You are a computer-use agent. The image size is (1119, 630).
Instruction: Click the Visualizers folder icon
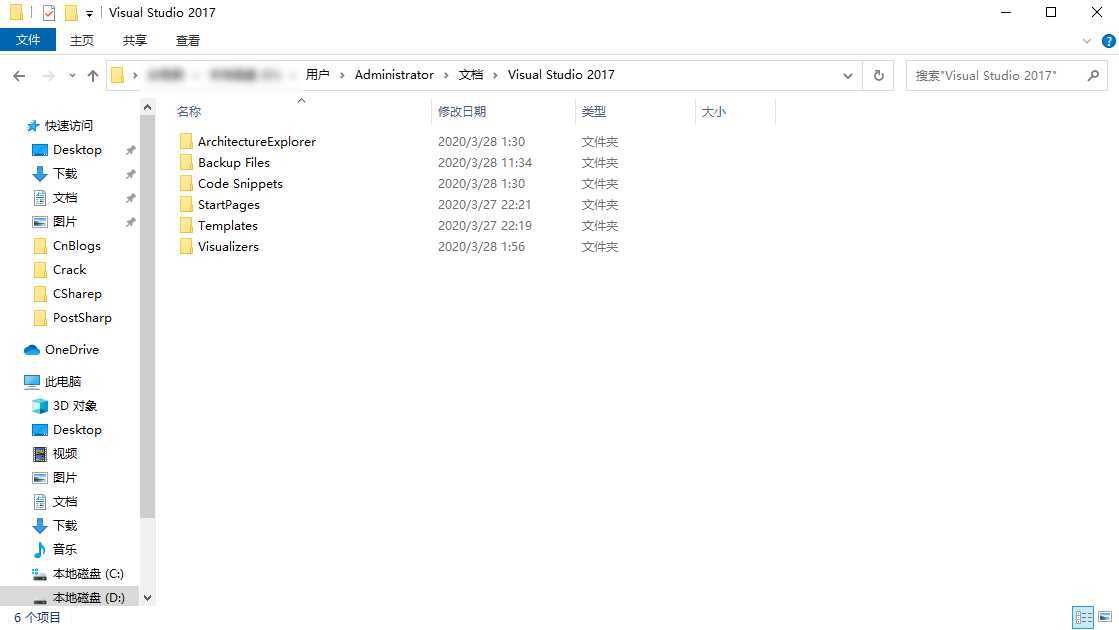tap(186, 246)
